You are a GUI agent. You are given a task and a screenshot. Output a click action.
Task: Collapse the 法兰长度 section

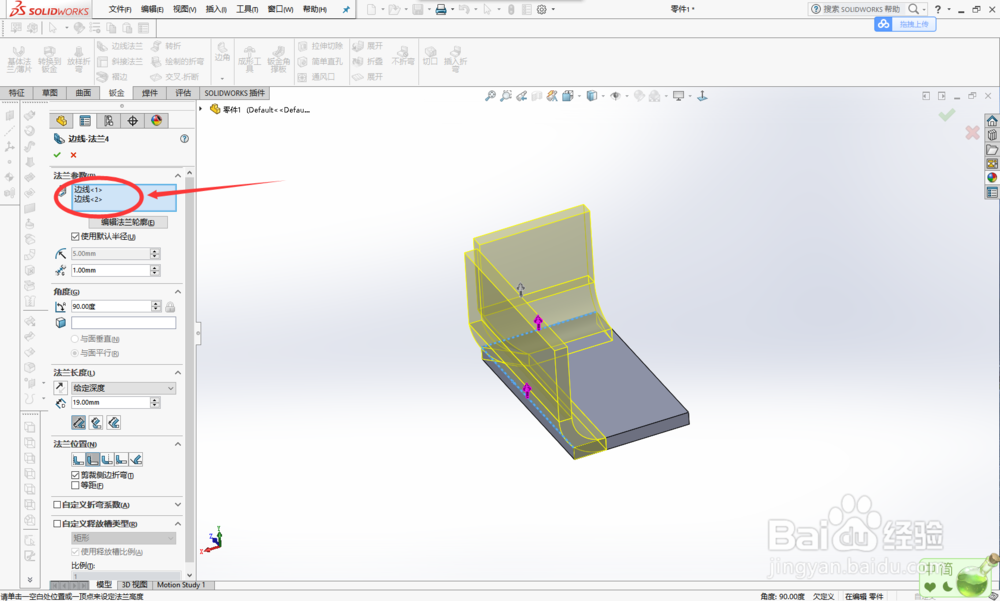178,373
